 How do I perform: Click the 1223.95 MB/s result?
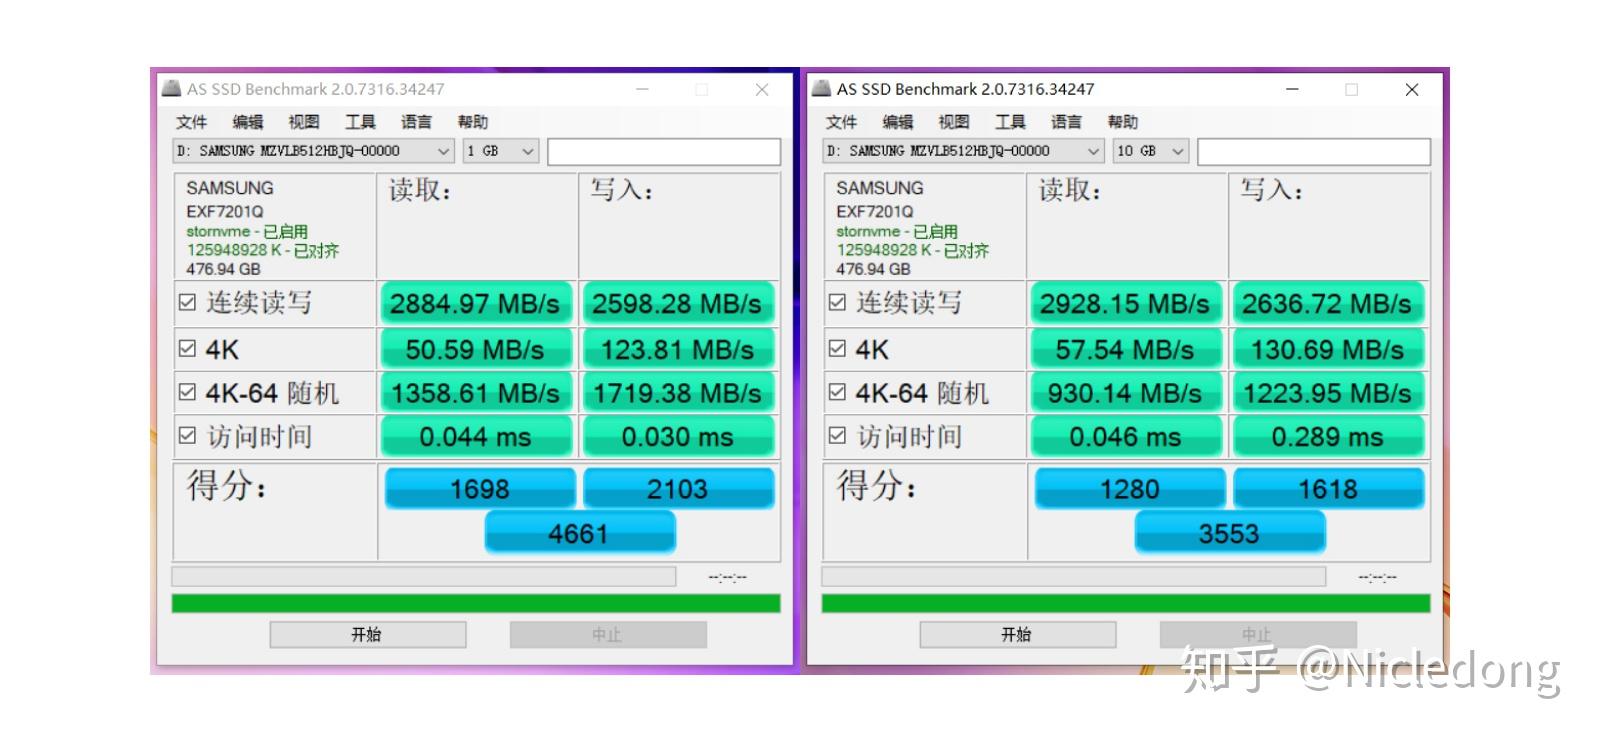(x=1328, y=393)
